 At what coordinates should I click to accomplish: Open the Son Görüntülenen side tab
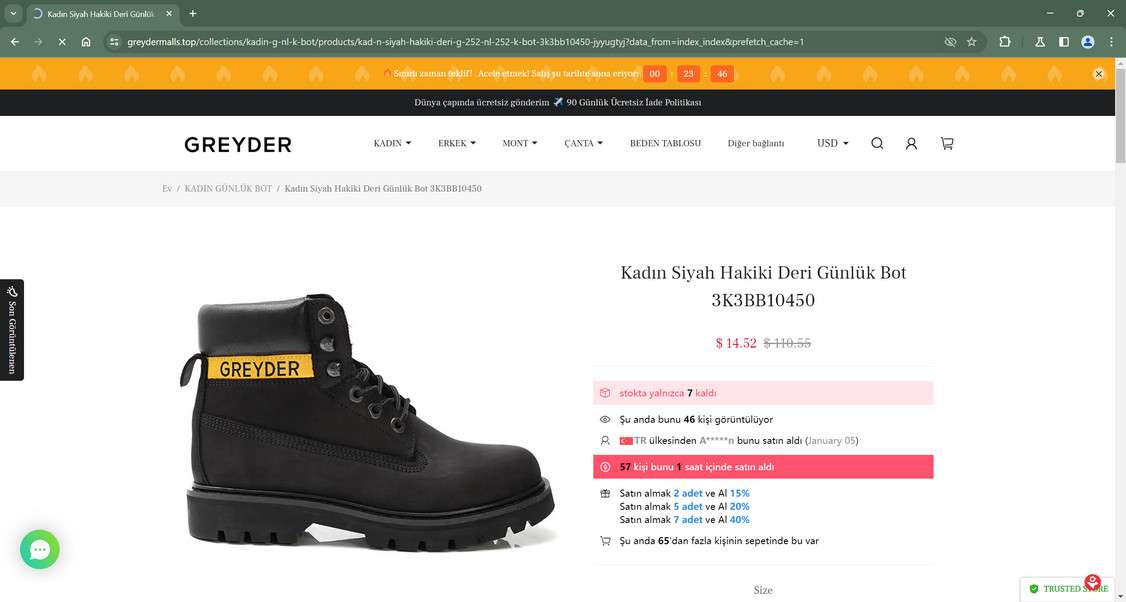click(x=11, y=330)
